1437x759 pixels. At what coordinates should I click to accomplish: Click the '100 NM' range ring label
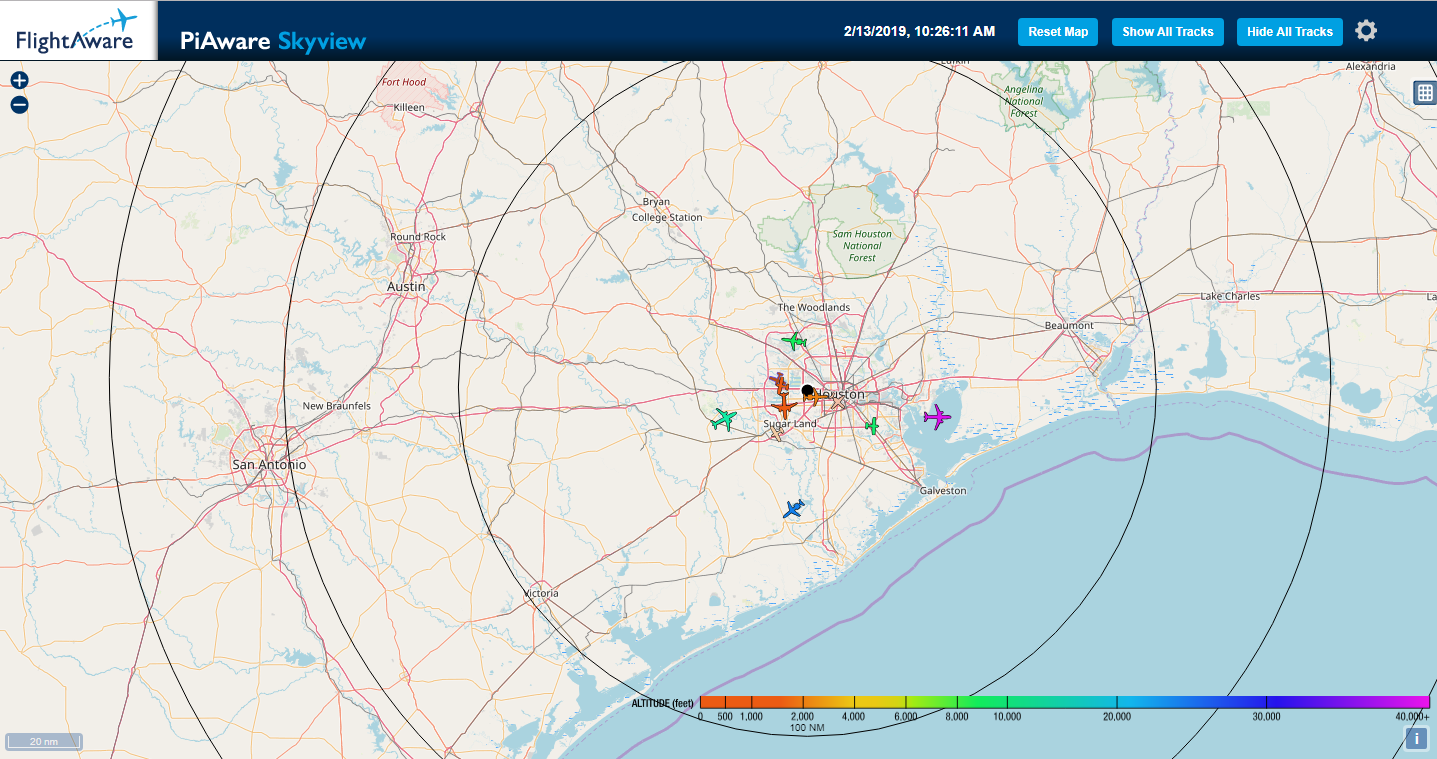[806, 728]
